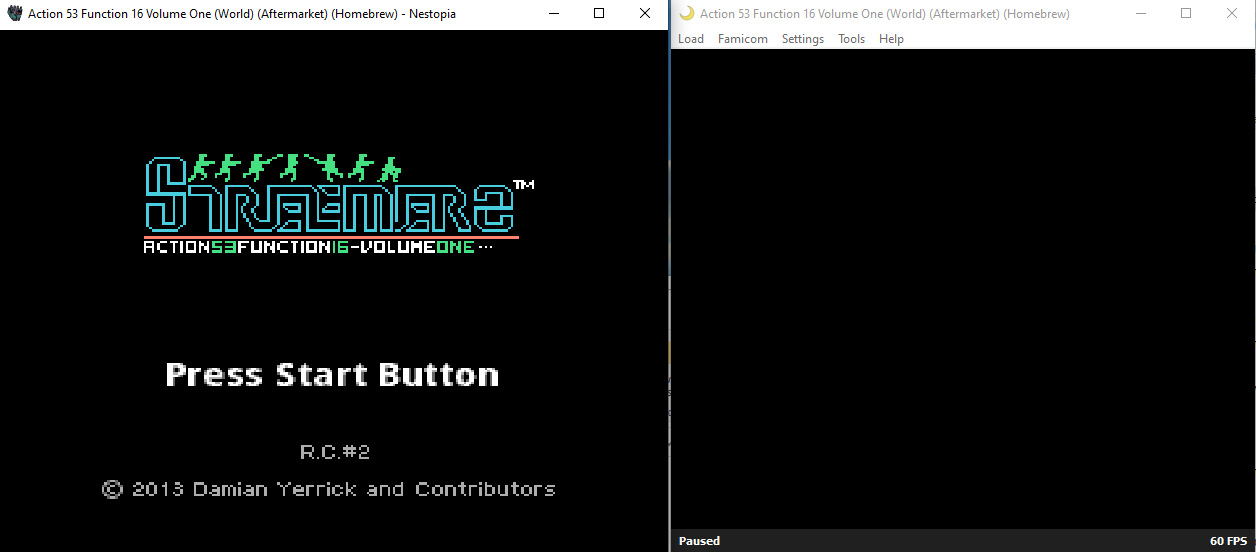Click the 'R.C.#2' text on title screen
The height and width of the screenshot is (552, 1256).
(x=335, y=452)
